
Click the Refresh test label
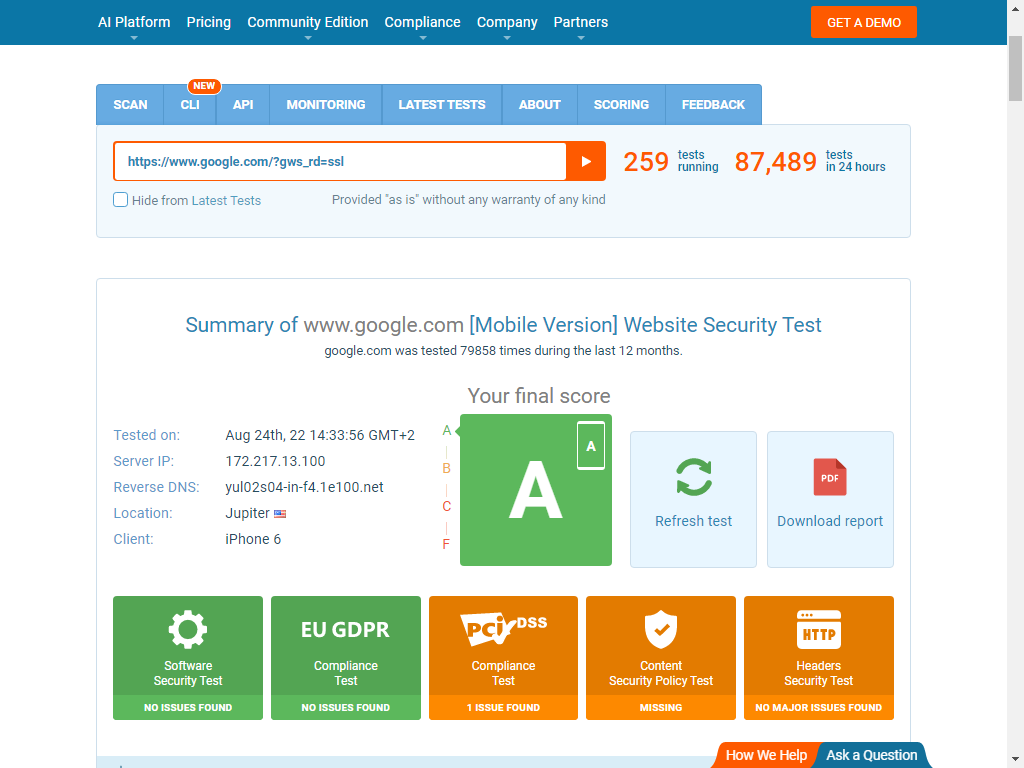[694, 521]
